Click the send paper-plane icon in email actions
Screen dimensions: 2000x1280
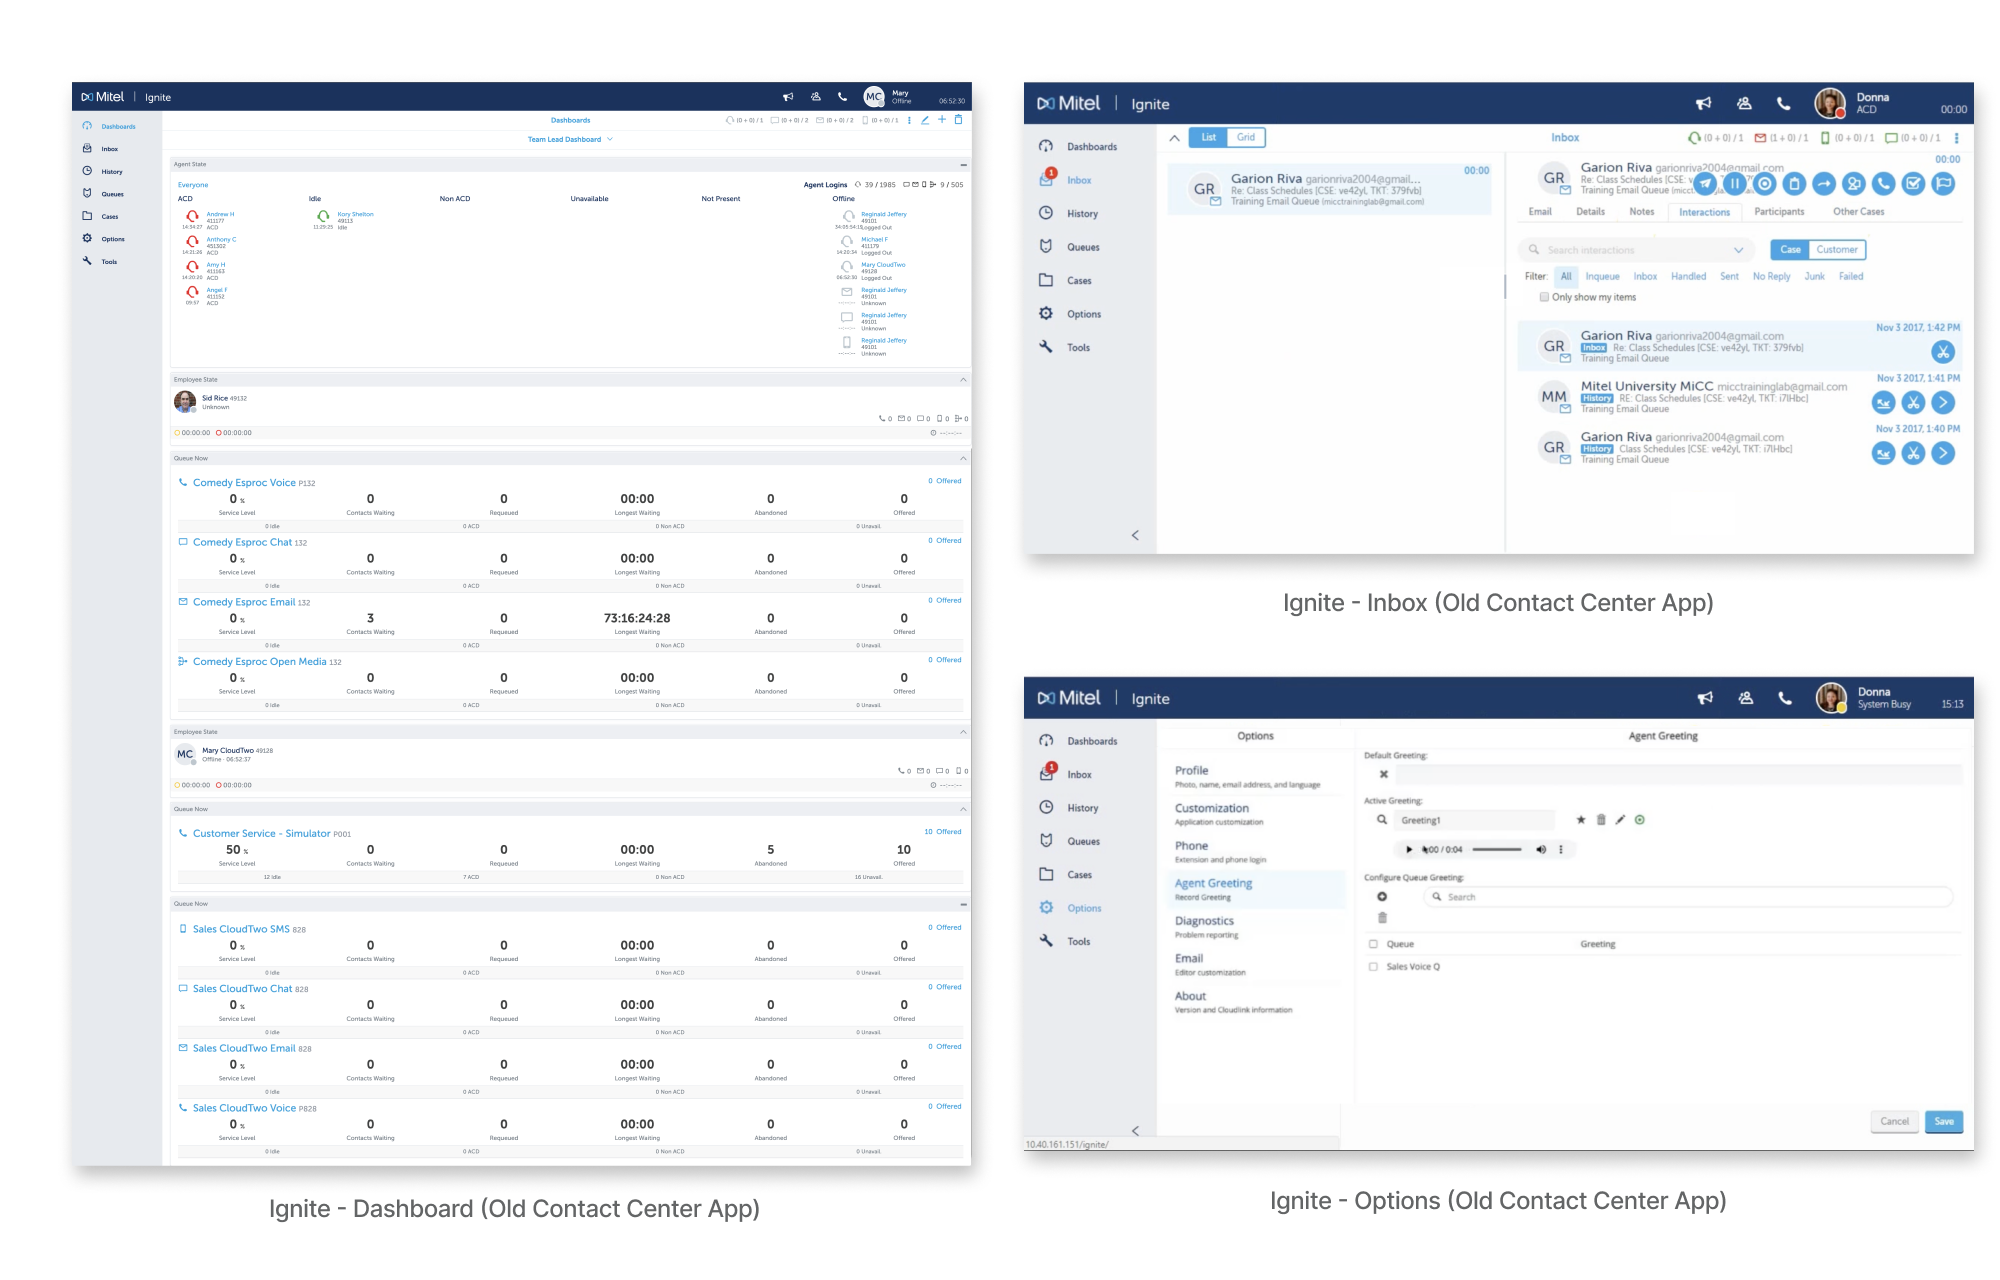tap(1705, 184)
